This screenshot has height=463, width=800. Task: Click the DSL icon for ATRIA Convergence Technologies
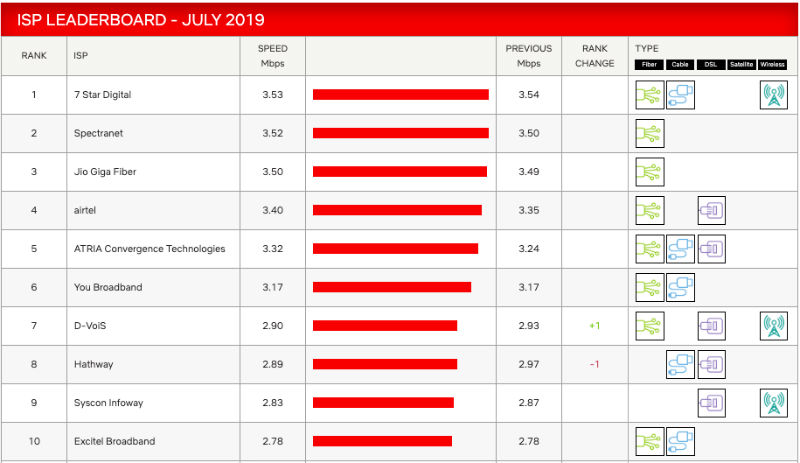tap(711, 249)
